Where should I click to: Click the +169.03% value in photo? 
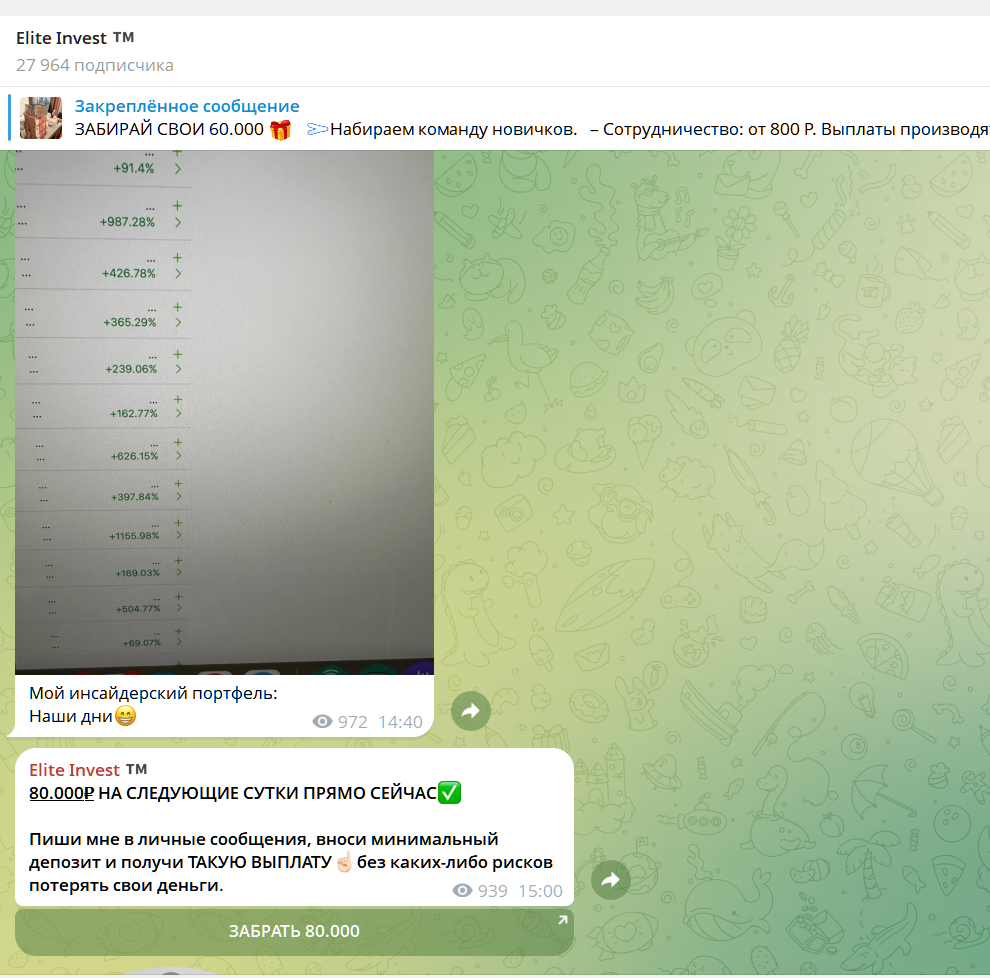(138, 573)
